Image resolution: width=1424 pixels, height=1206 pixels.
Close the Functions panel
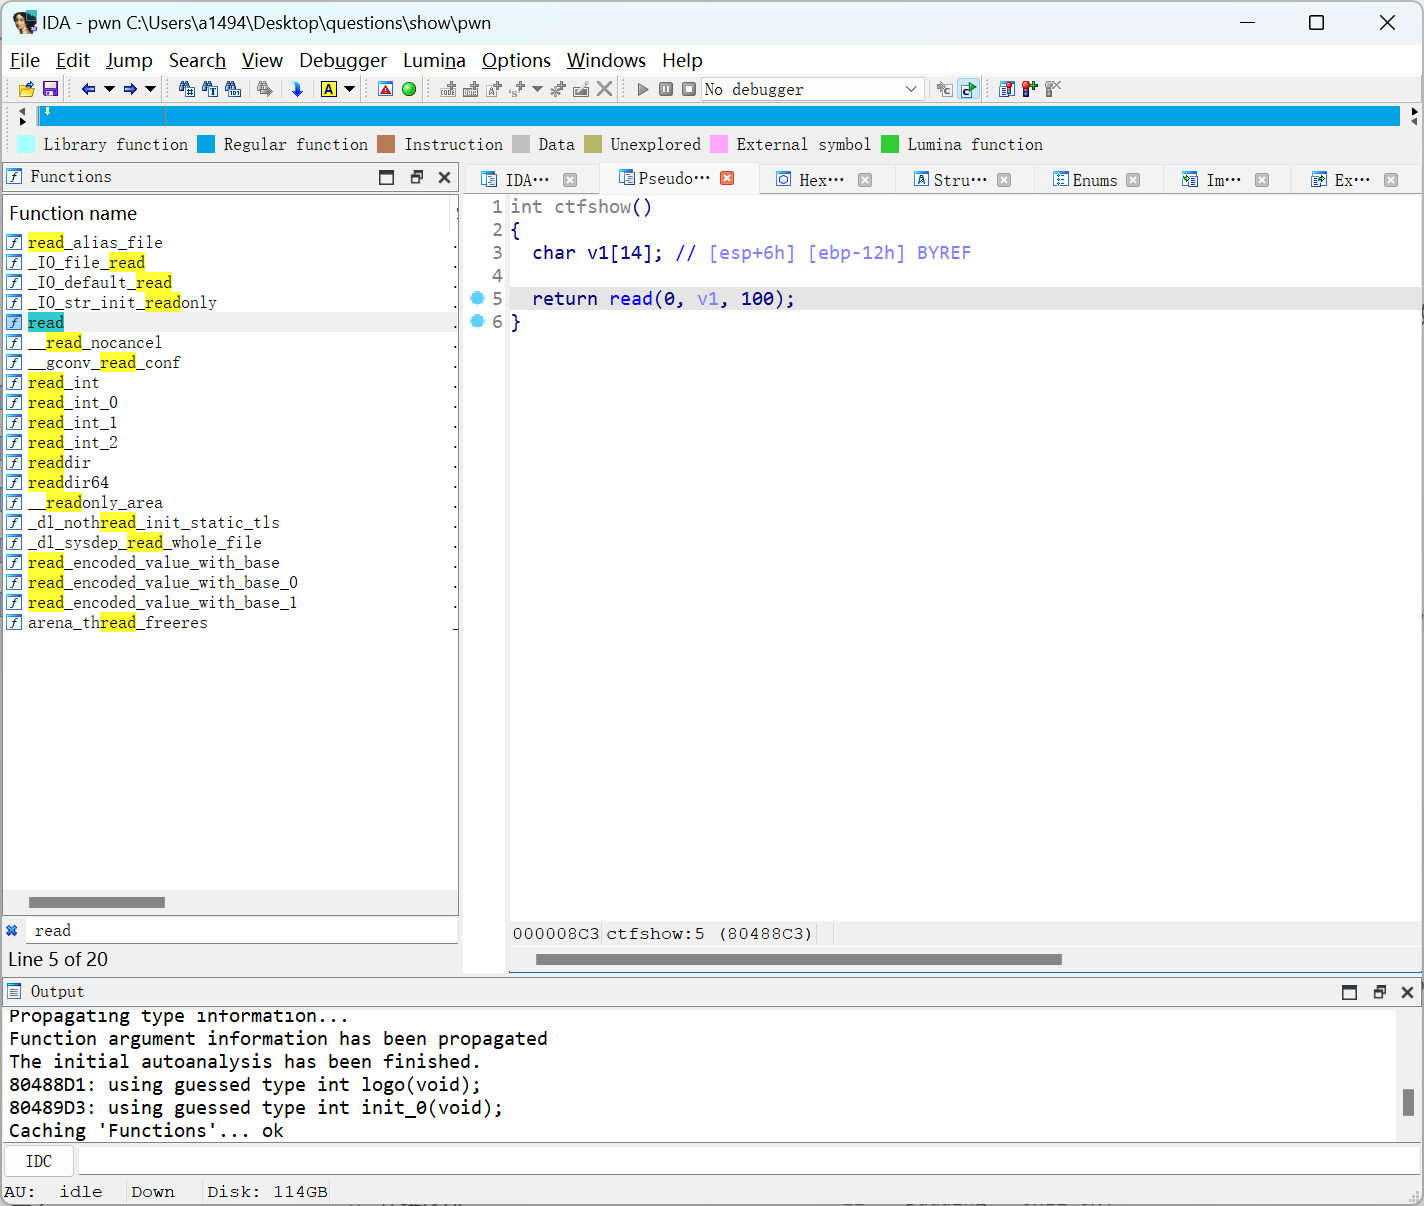tap(445, 177)
